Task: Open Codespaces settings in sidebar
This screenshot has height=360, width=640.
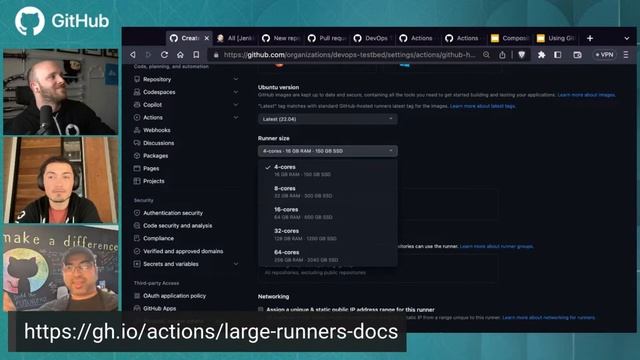Action: point(159,92)
